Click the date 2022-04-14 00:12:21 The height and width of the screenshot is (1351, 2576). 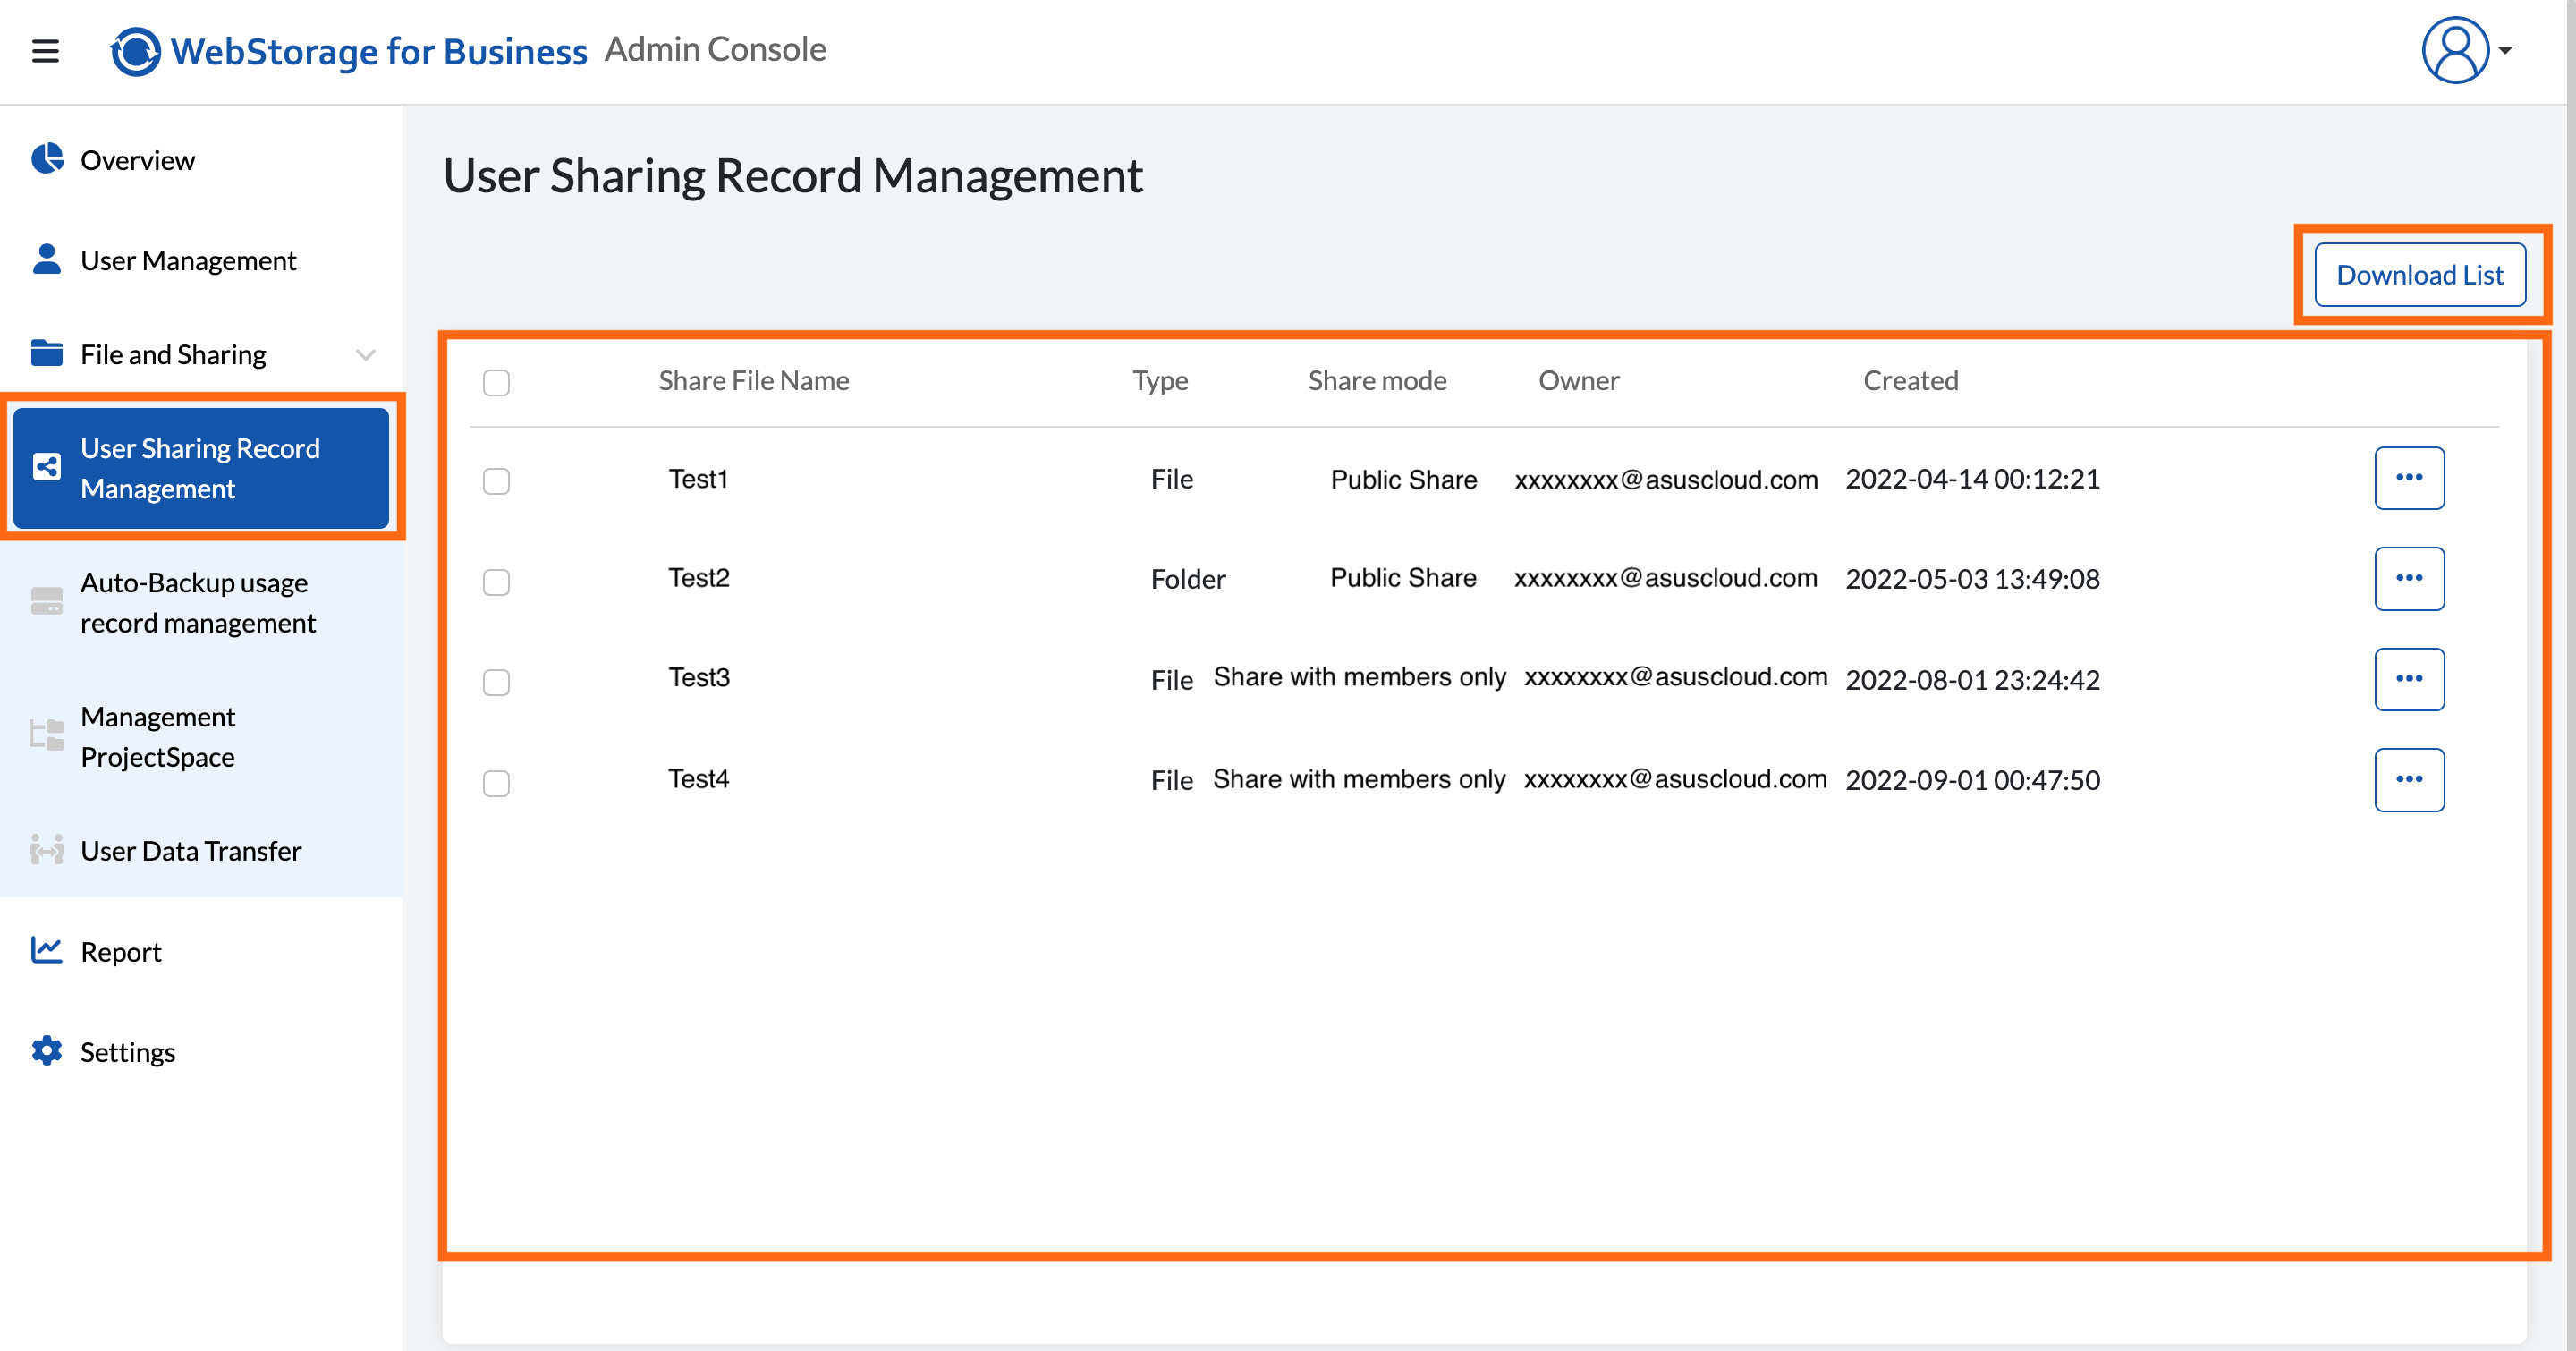pos(1972,479)
